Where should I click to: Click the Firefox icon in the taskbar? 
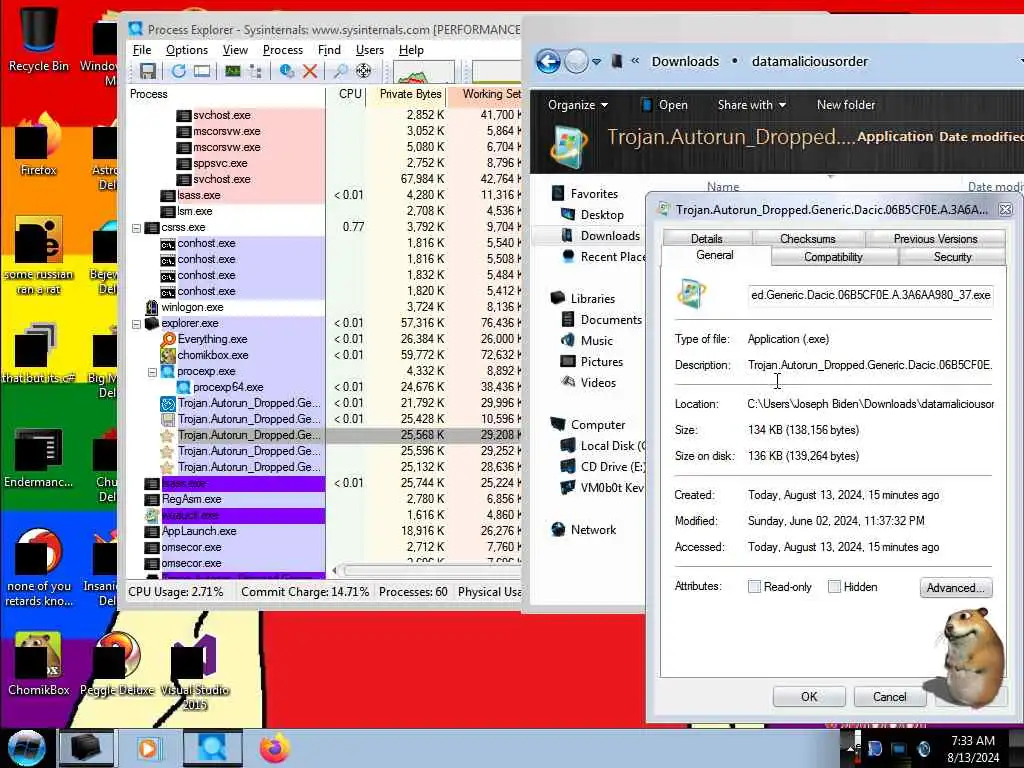point(274,748)
